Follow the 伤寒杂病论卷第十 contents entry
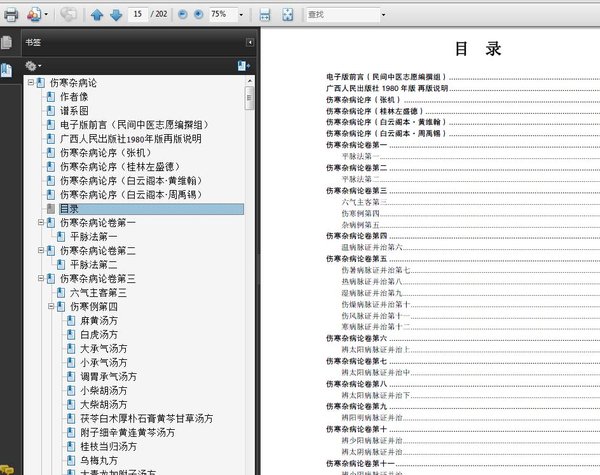 point(357,429)
